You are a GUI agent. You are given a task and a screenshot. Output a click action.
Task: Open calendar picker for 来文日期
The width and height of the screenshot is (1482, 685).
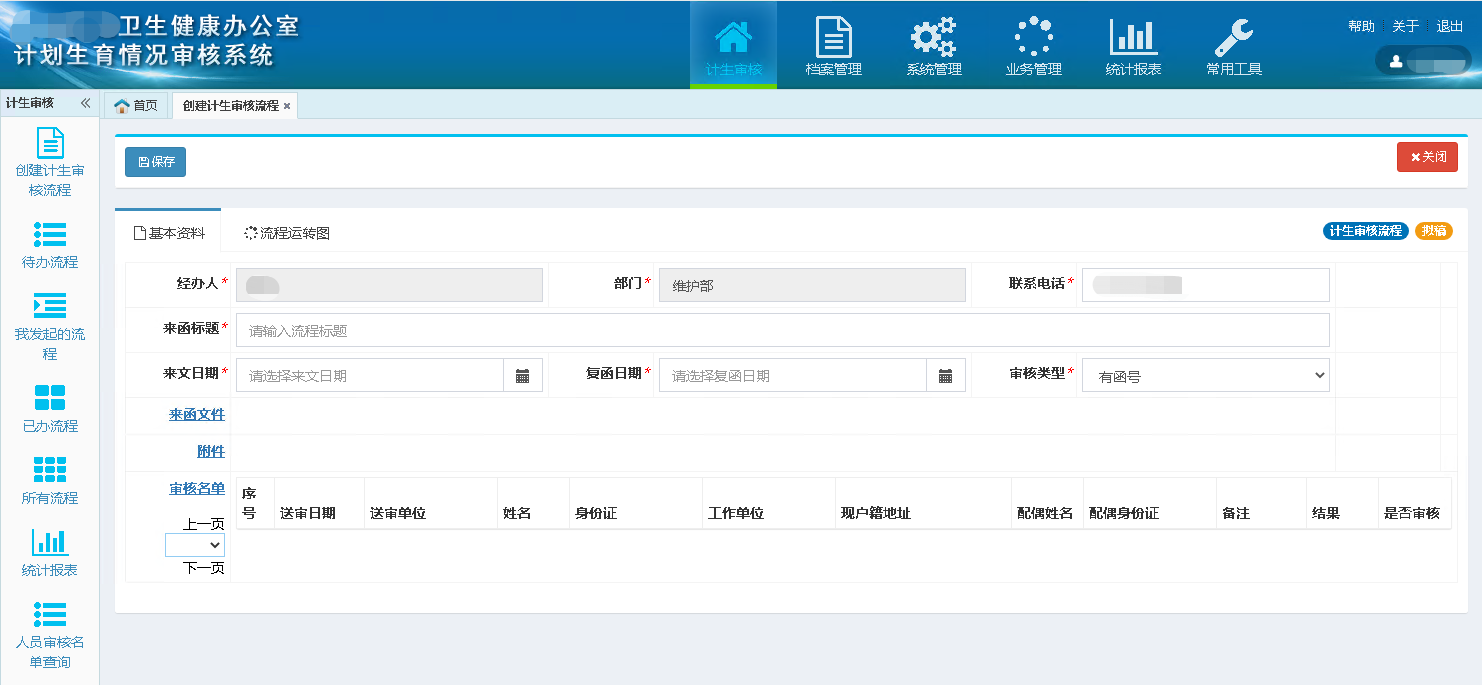click(x=522, y=376)
